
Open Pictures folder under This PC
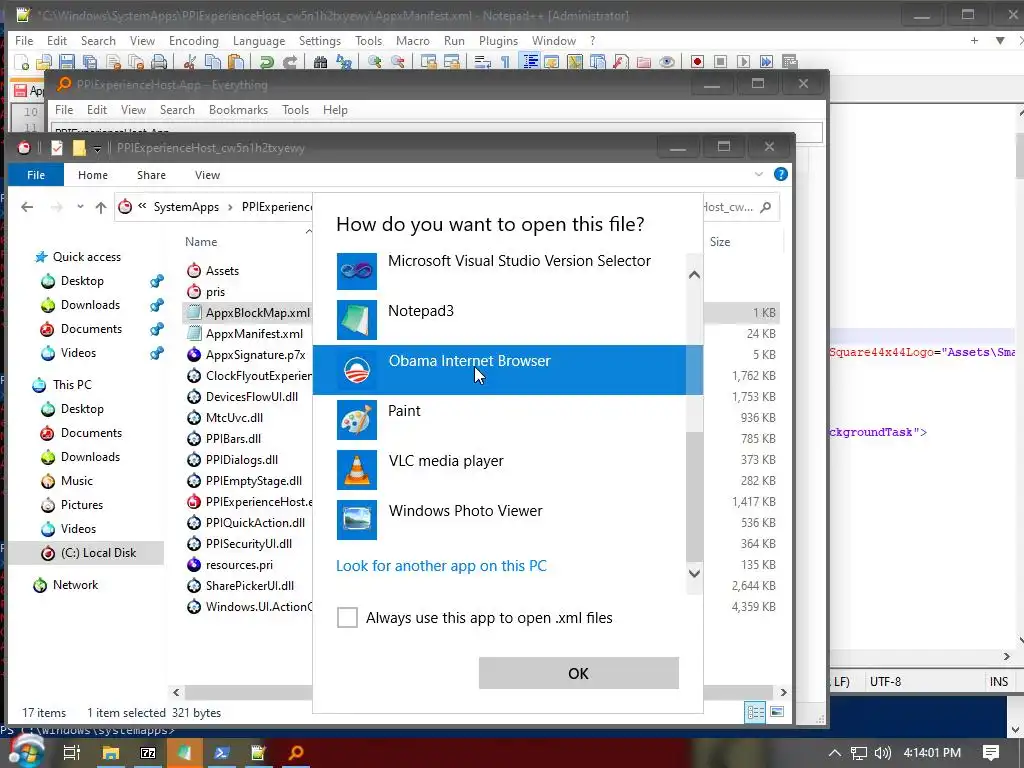82,505
